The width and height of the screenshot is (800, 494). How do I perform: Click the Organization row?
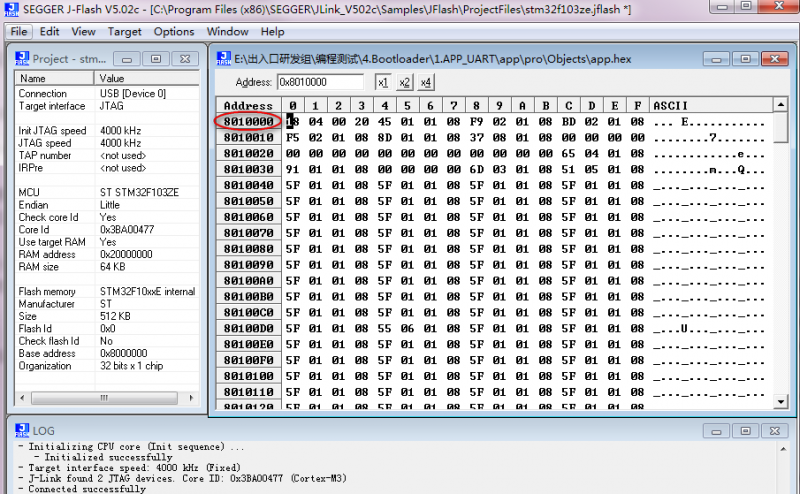(x=107, y=365)
